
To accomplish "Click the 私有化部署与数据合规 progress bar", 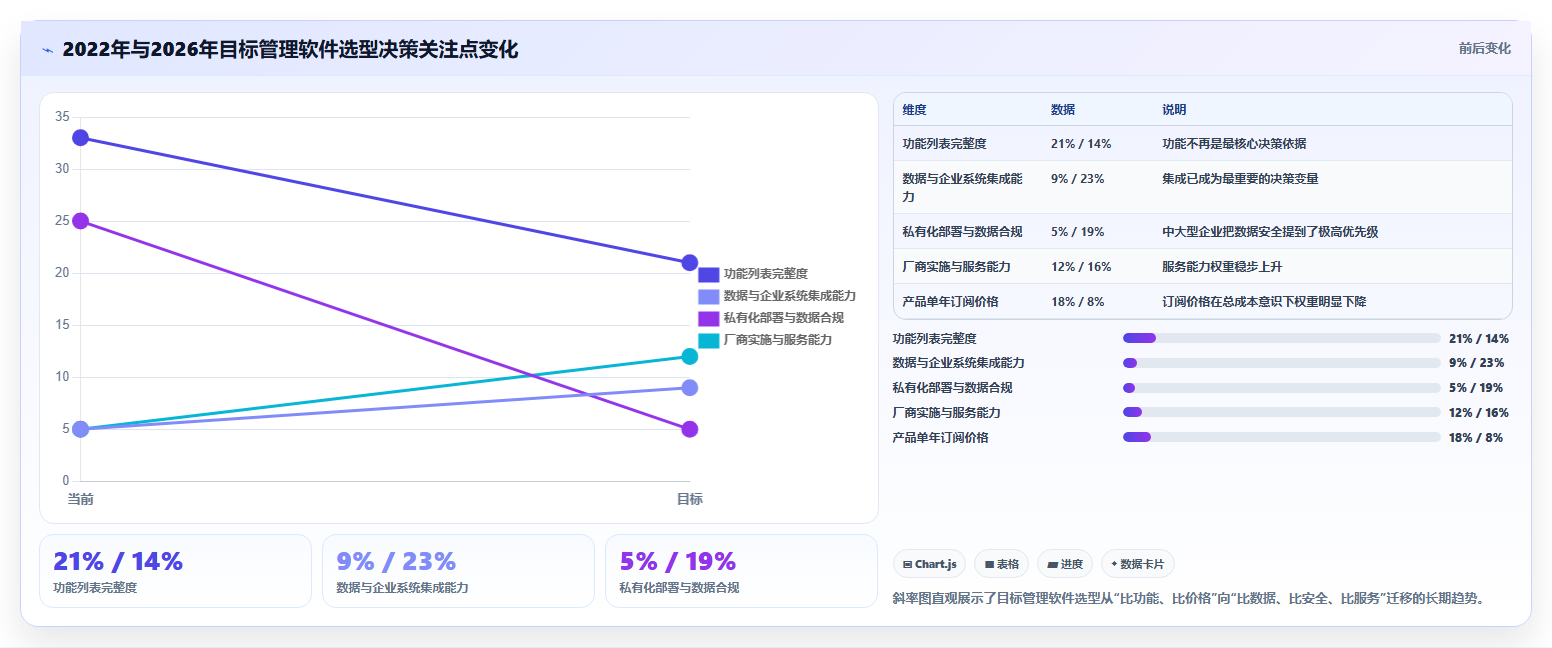I will (1281, 388).
